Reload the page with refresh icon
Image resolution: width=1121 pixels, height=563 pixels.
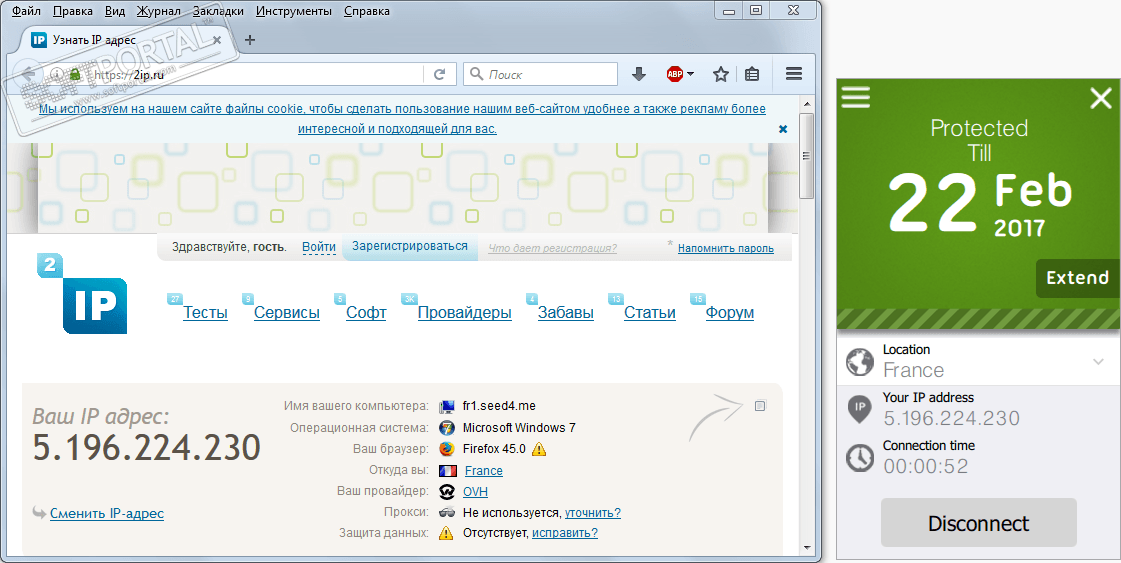[x=440, y=74]
